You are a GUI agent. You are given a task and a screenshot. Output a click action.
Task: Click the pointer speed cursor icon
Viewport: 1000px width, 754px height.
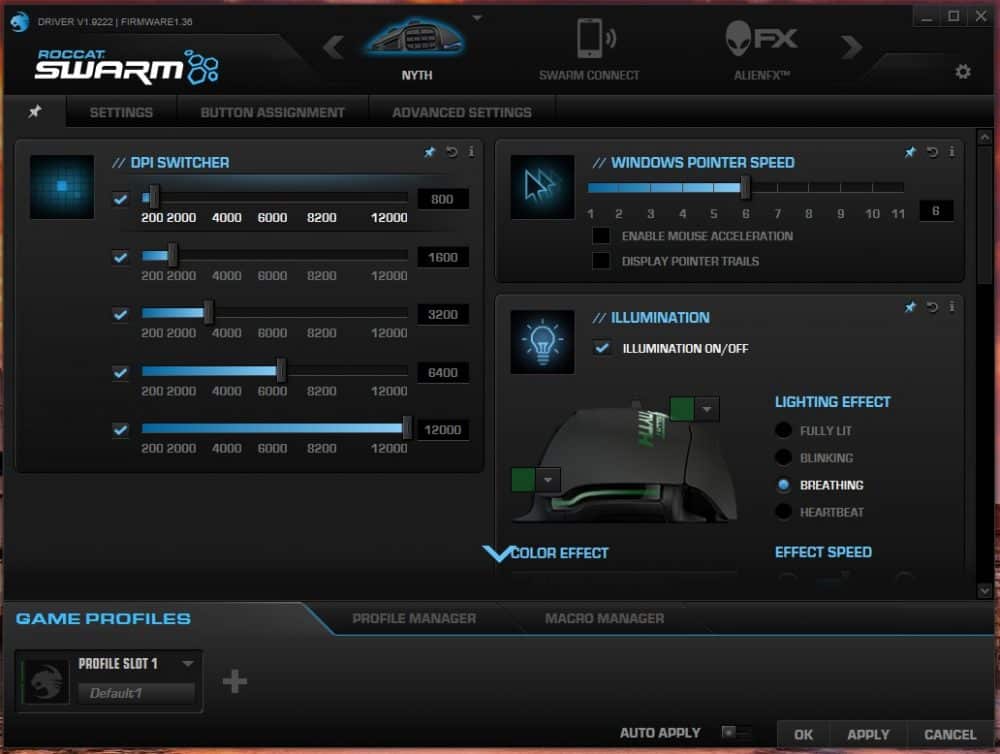(542, 186)
